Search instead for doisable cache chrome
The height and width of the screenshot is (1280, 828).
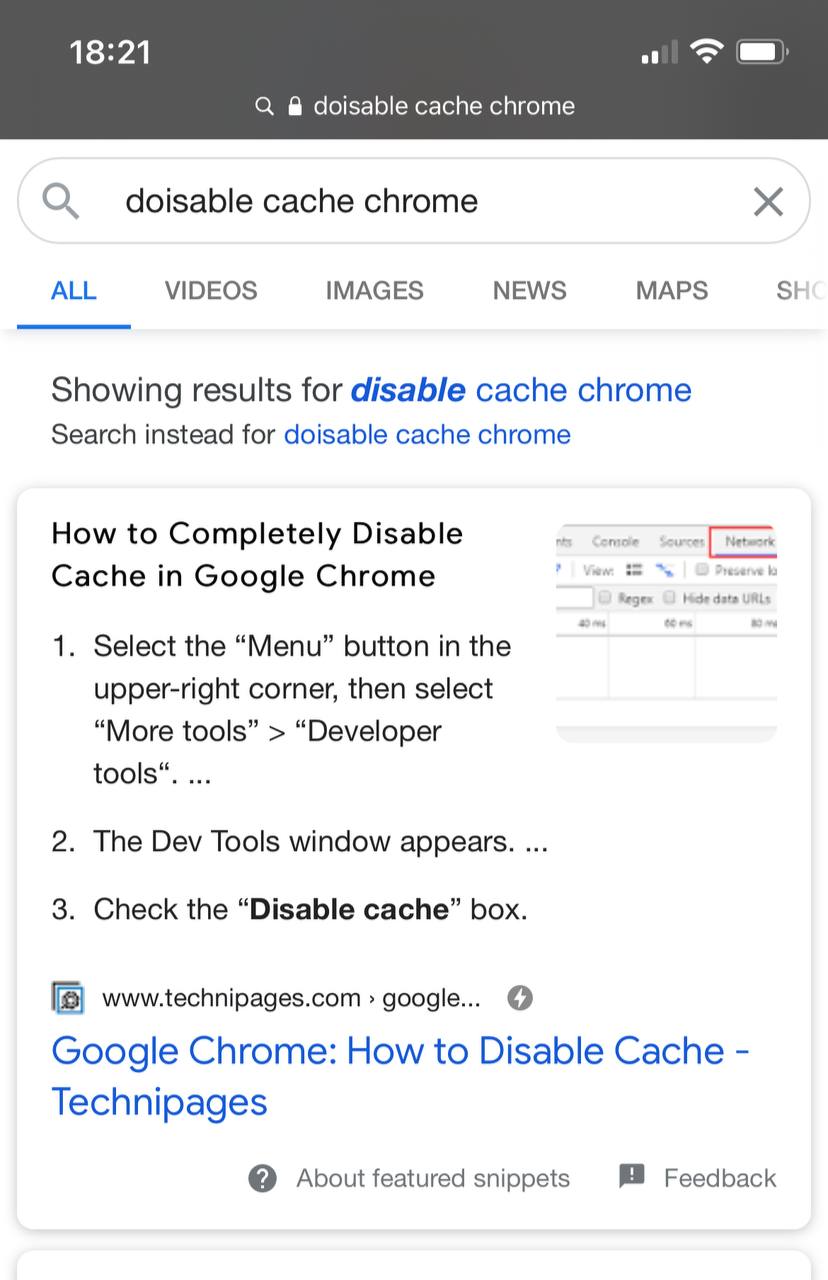point(427,435)
